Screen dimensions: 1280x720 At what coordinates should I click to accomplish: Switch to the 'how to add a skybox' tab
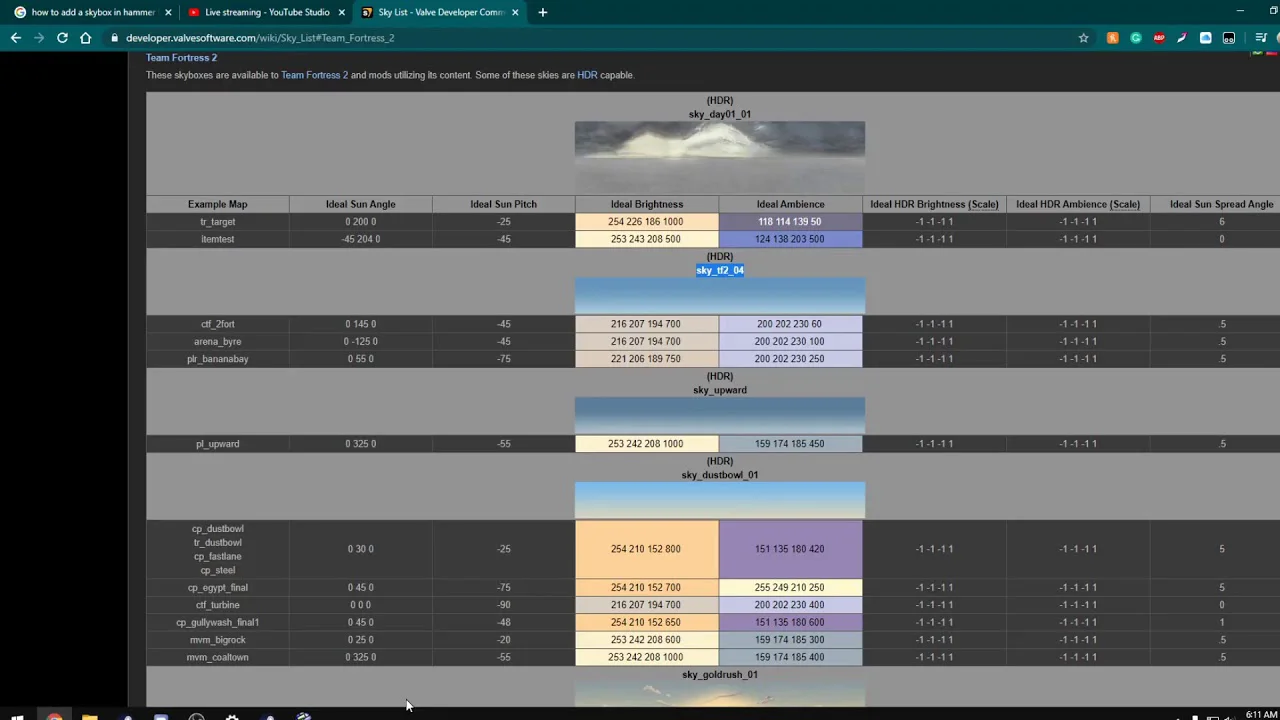92,12
